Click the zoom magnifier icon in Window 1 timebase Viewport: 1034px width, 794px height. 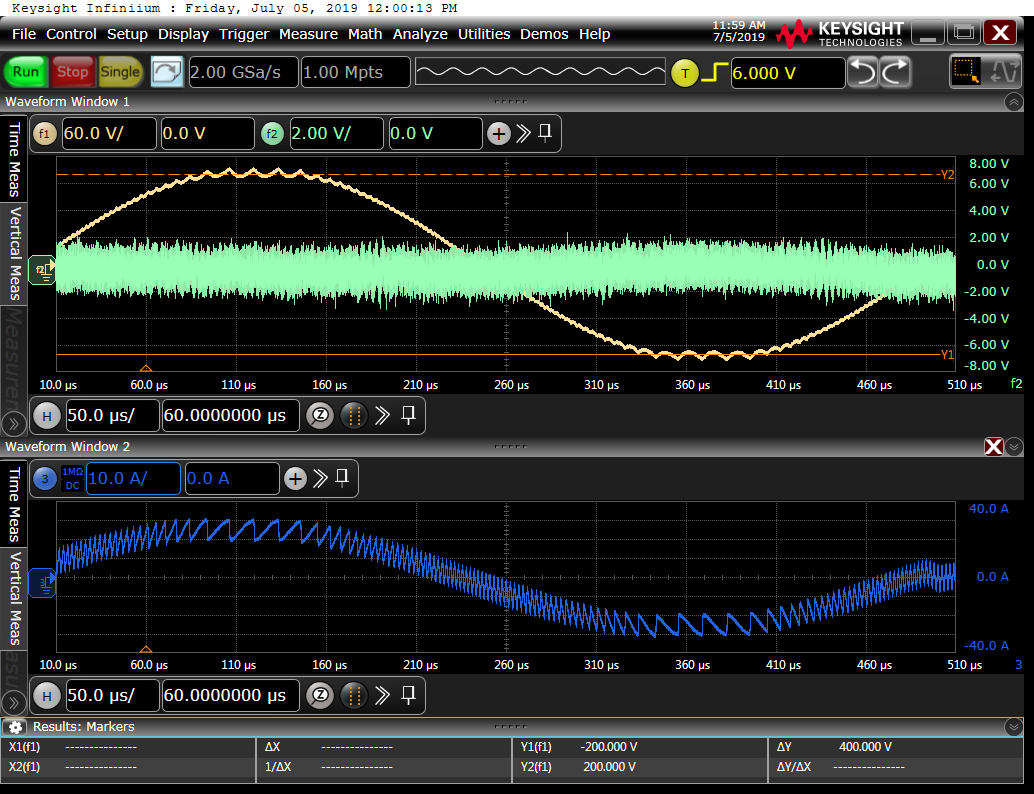tap(319, 415)
